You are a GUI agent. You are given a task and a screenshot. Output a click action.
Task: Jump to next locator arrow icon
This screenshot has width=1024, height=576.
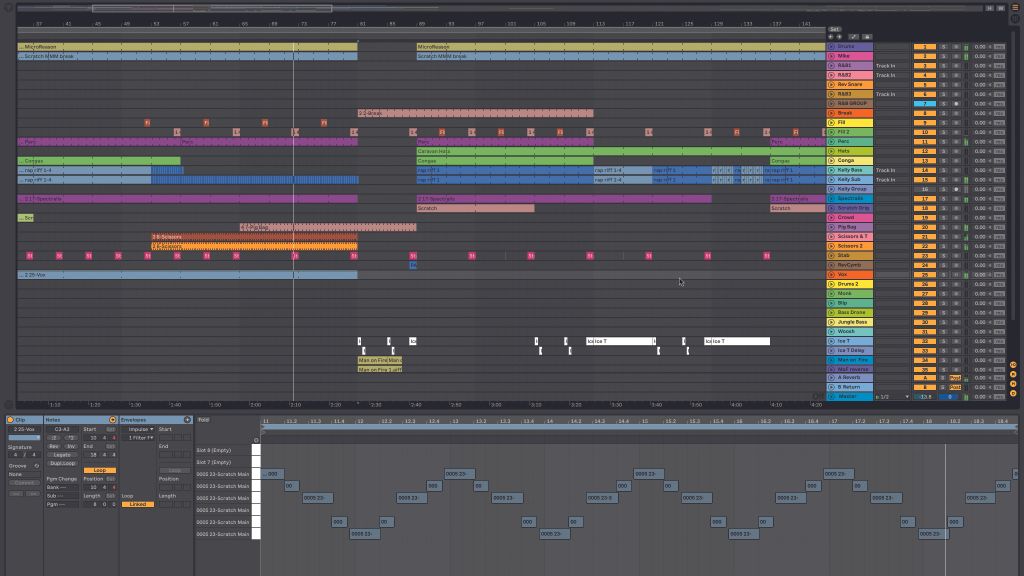click(839, 37)
